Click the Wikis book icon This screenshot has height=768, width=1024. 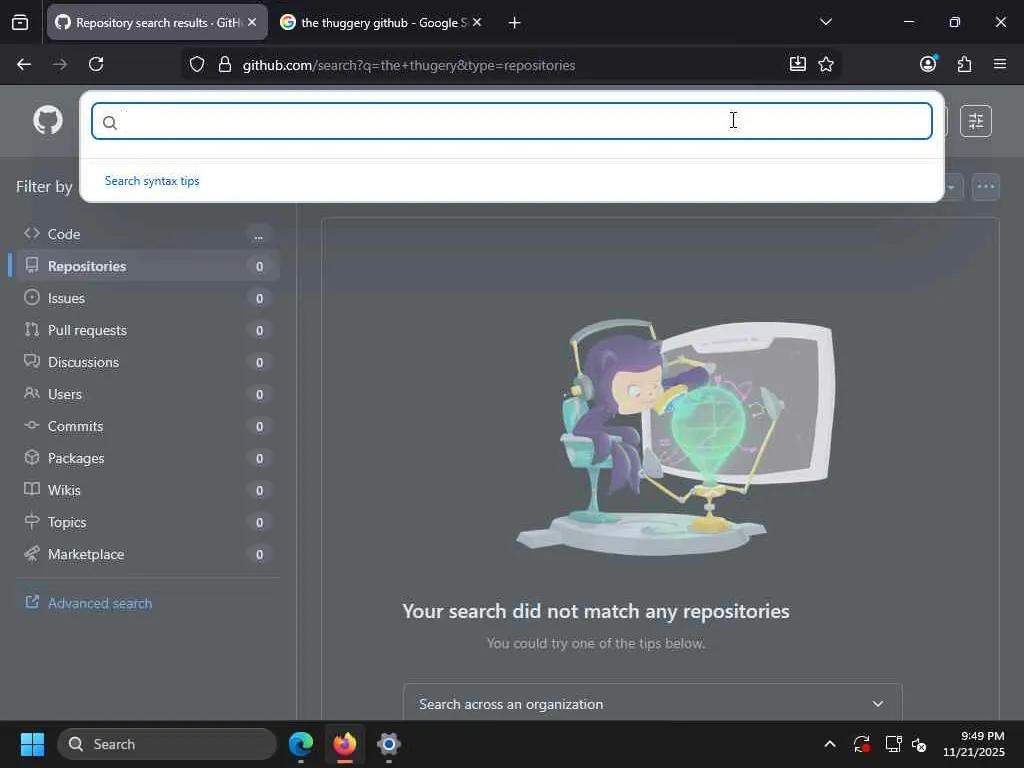coord(31,488)
